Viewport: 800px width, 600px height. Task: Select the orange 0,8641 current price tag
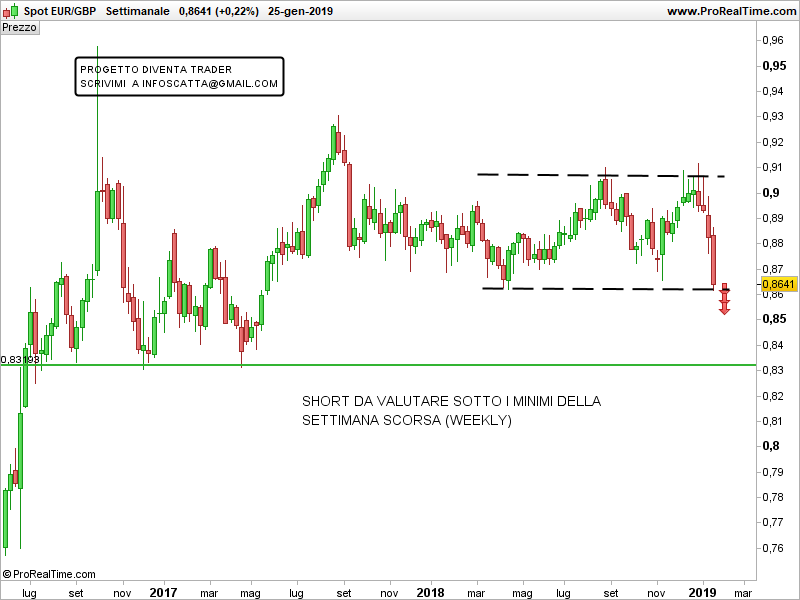pyautogui.click(x=777, y=284)
